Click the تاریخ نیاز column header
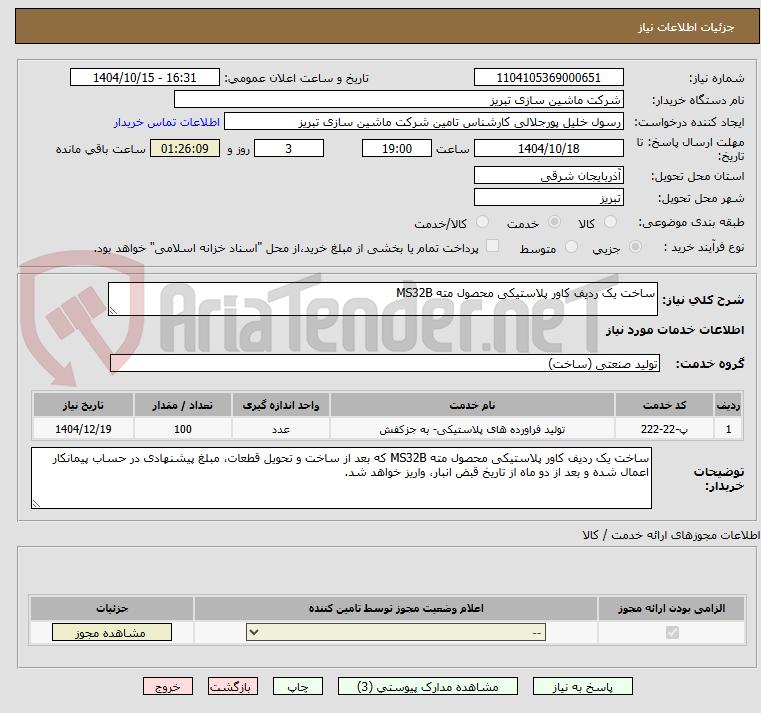This screenshot has height=713, width=761. pyautogui.click(x=83, y=405)
